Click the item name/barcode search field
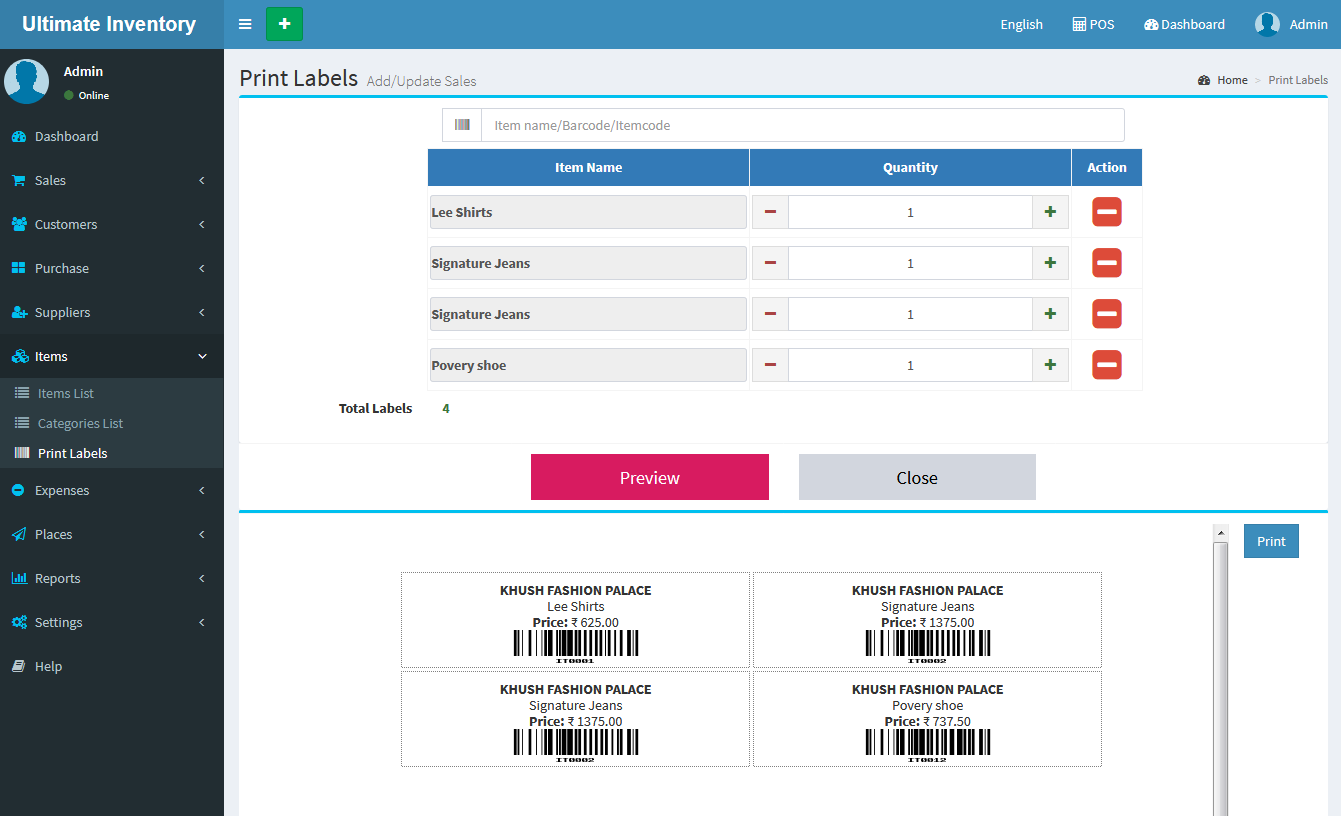This screenshot has width=1341, height=816. pos(802,125)
